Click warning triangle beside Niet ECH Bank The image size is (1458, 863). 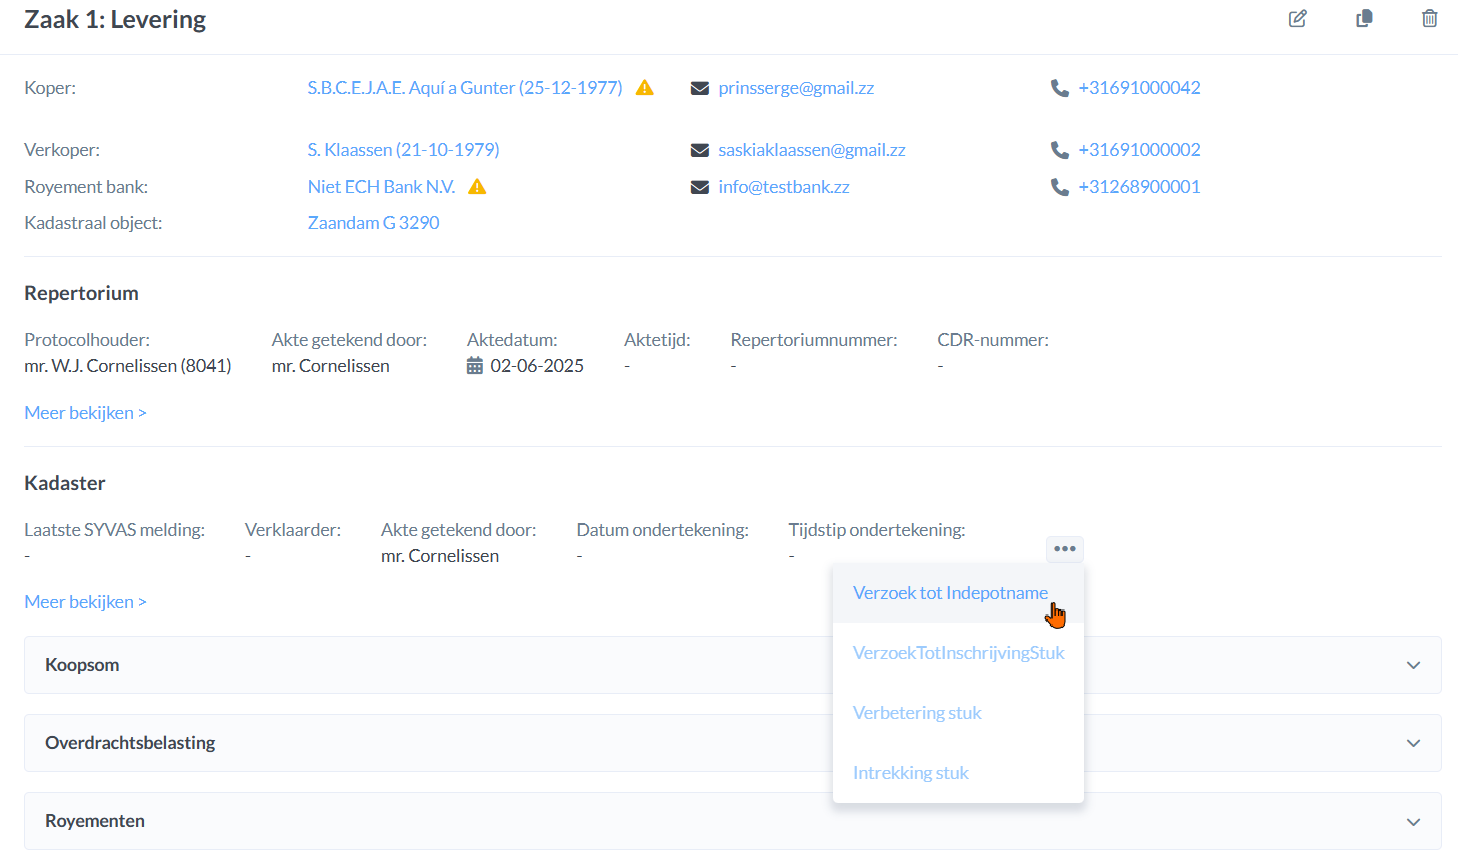tap(477, 187)
